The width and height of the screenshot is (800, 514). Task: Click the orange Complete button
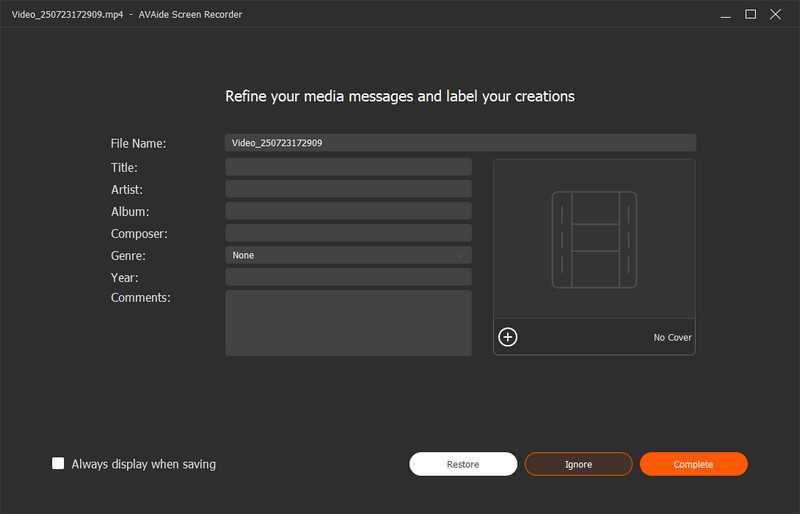[693, 464]
